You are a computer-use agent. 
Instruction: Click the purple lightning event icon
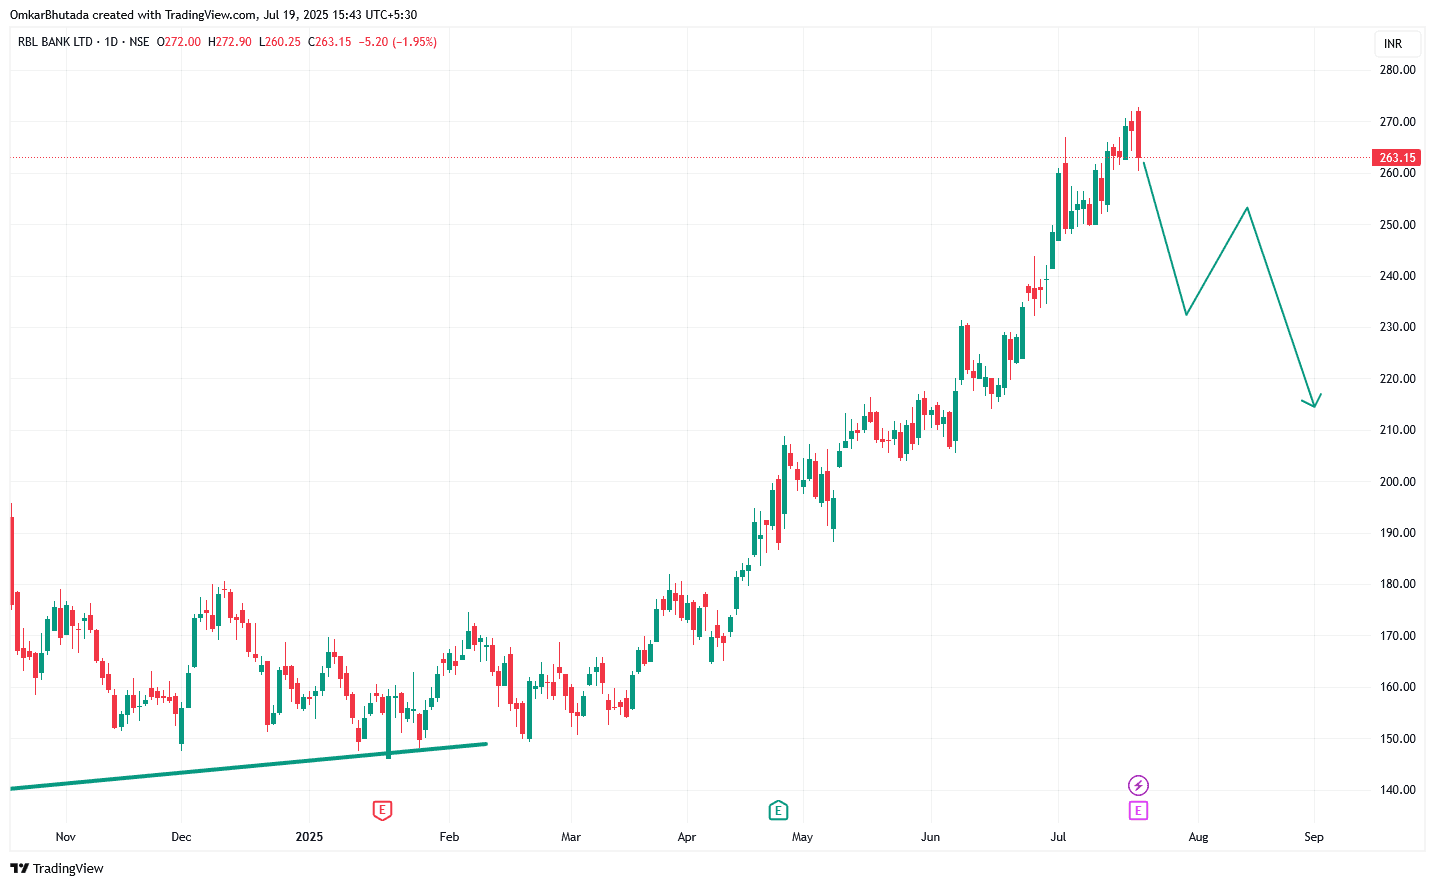[x=1138, y=785]
